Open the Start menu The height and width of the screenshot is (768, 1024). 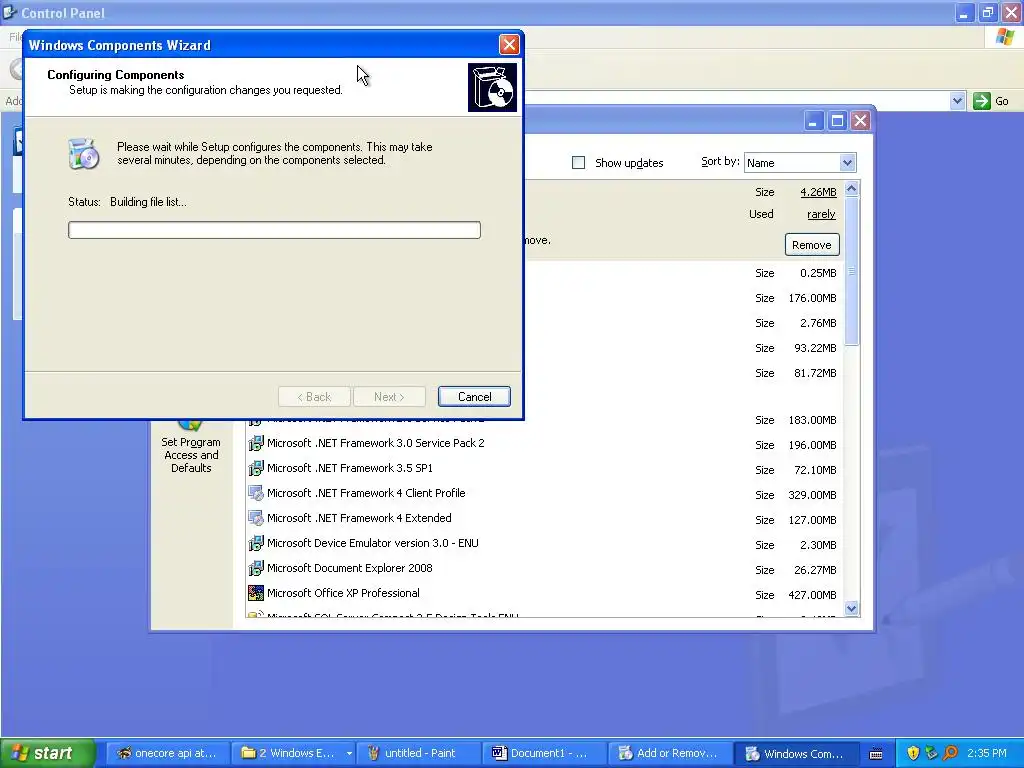pos(47,754)
